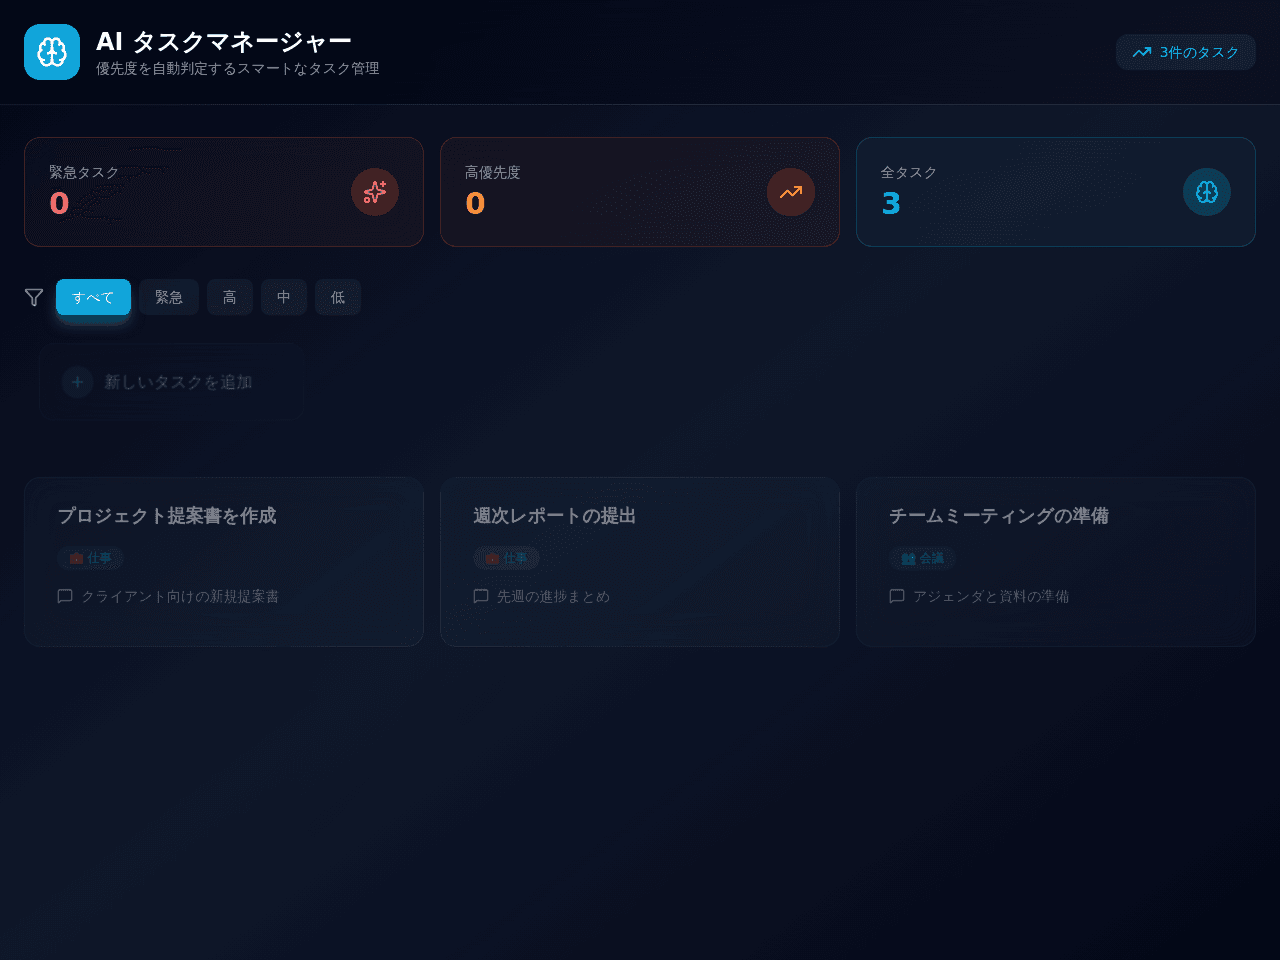This screenshot has height=960, width=1280.
Task: Select the すべて filter
Action: tap(93, 297)
